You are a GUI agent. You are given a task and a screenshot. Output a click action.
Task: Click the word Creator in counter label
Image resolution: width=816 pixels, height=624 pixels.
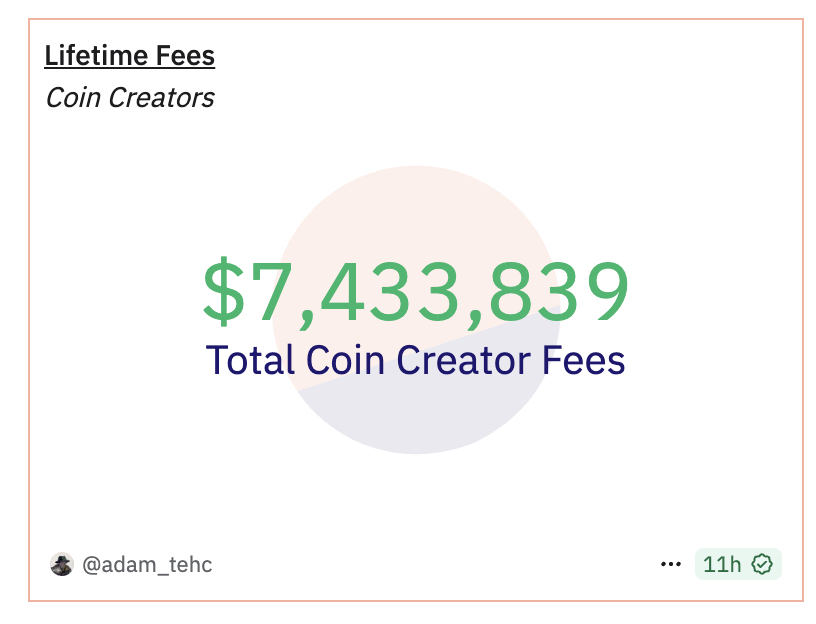(x=464, y=360)
